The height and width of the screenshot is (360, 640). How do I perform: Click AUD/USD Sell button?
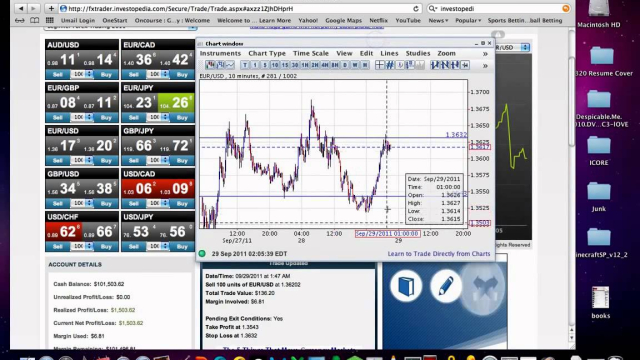(58, 75)
